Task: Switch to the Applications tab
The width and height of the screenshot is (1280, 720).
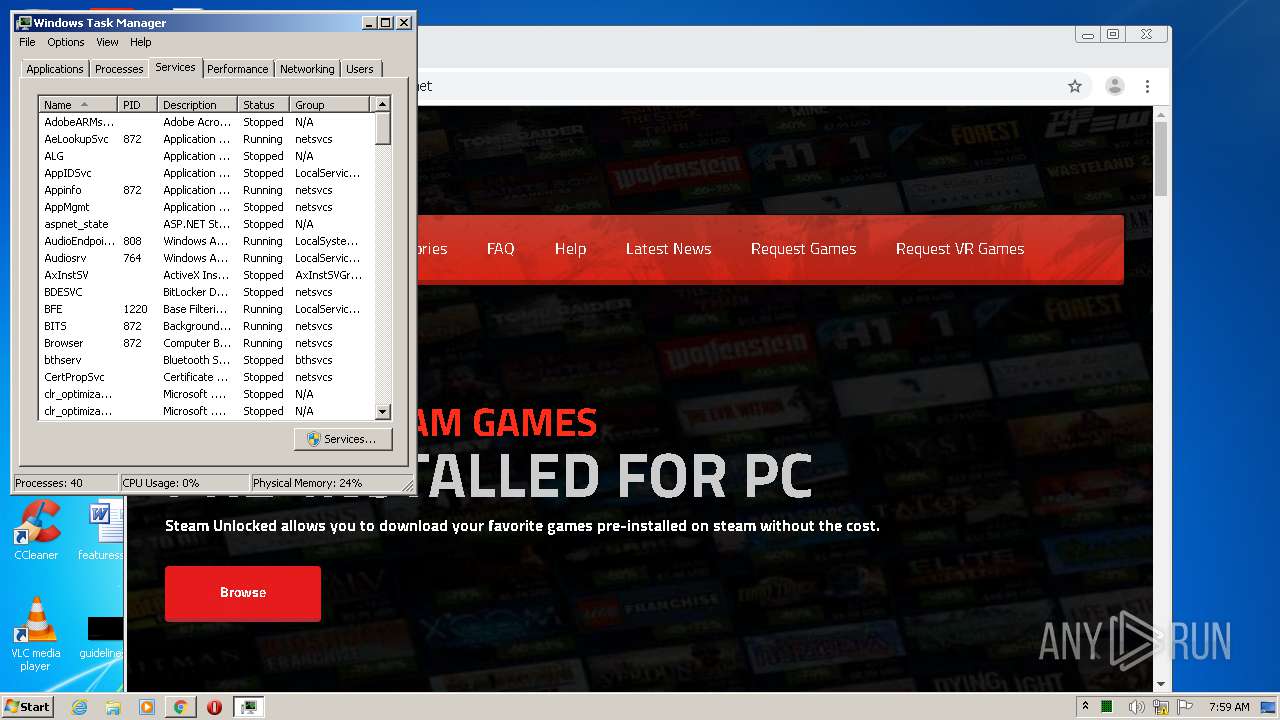Action: [55, 69]
